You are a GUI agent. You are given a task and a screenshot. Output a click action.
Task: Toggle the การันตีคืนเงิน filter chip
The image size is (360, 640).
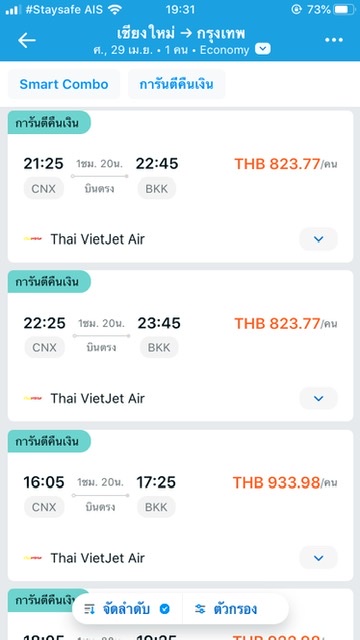tap(176, 84)
